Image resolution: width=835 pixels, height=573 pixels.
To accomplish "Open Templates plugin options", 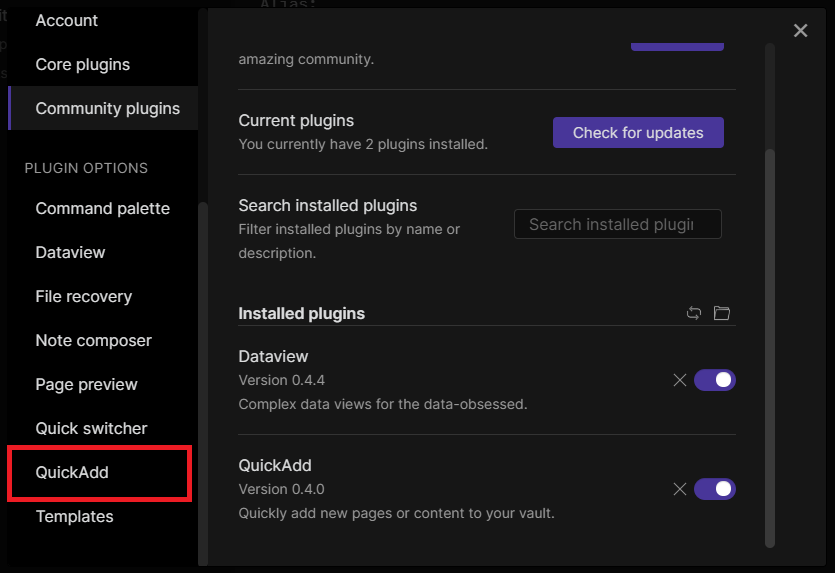I will click(x=103, y=517).
